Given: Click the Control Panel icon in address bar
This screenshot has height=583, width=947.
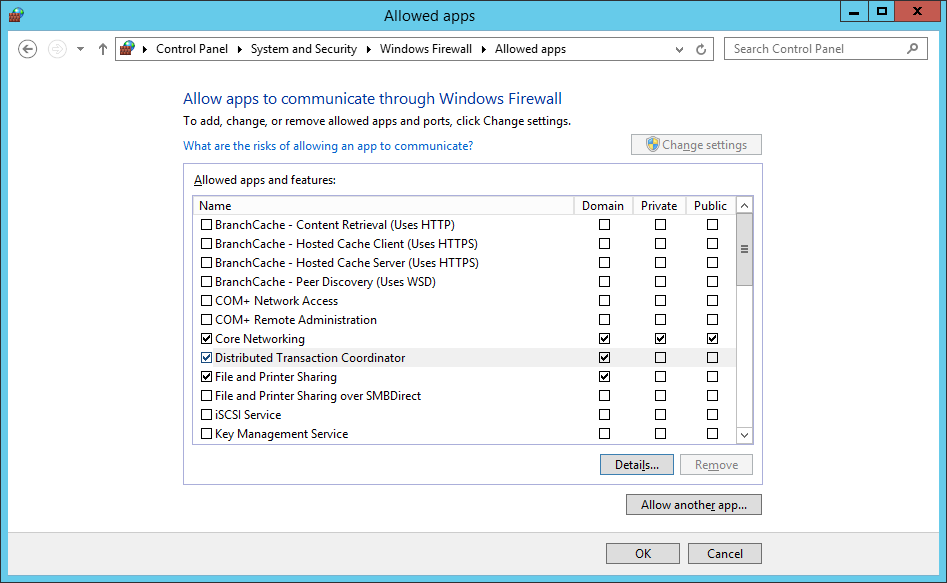Looking at the screenshot, I should pos(127,49).
